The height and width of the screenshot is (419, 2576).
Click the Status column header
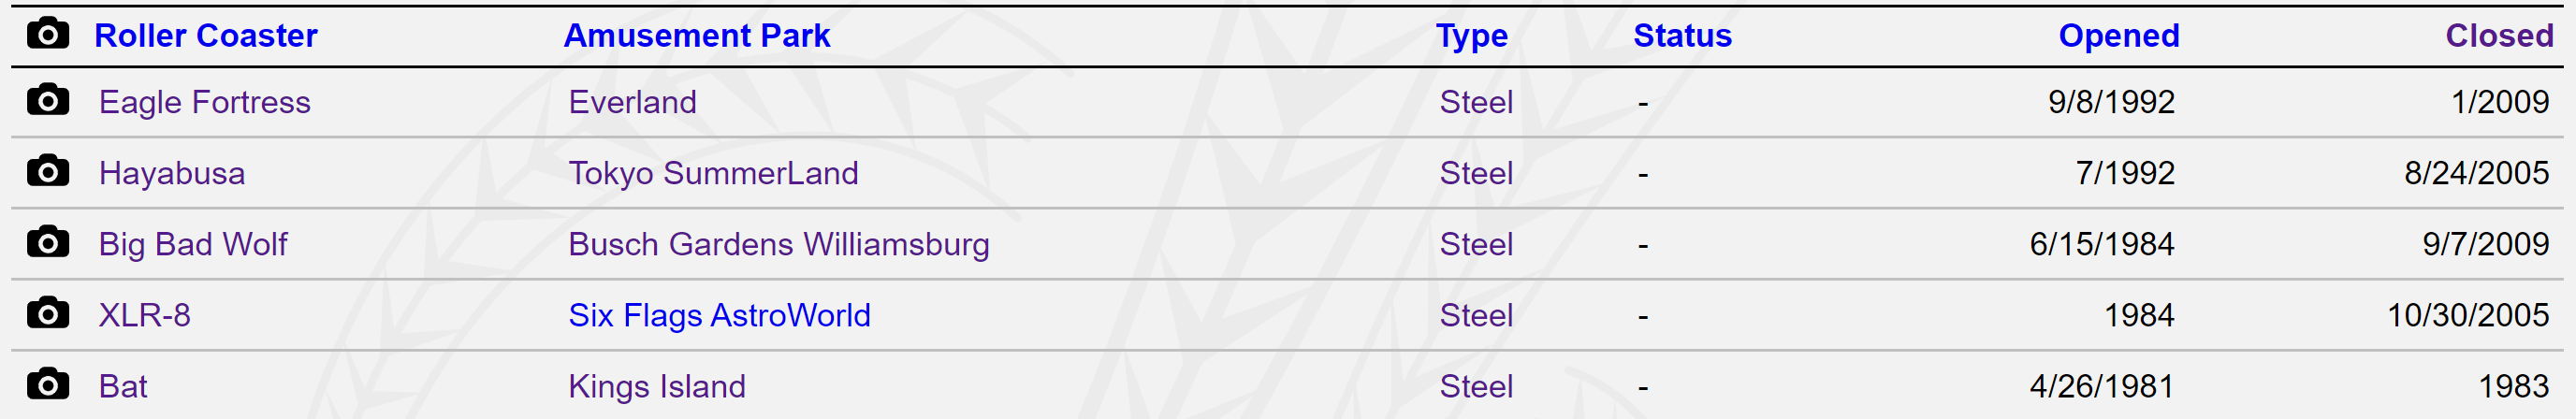tap(1683, 35)
